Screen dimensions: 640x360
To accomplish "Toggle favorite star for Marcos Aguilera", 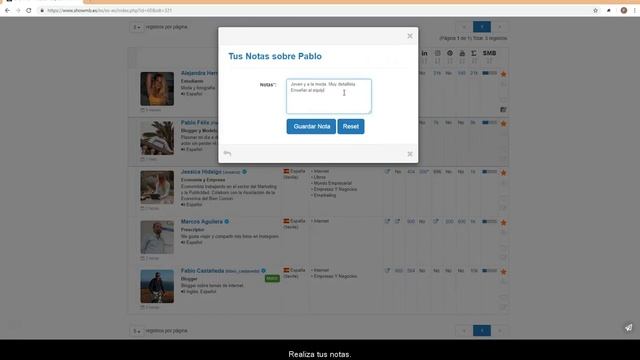I will coord(504,222).
